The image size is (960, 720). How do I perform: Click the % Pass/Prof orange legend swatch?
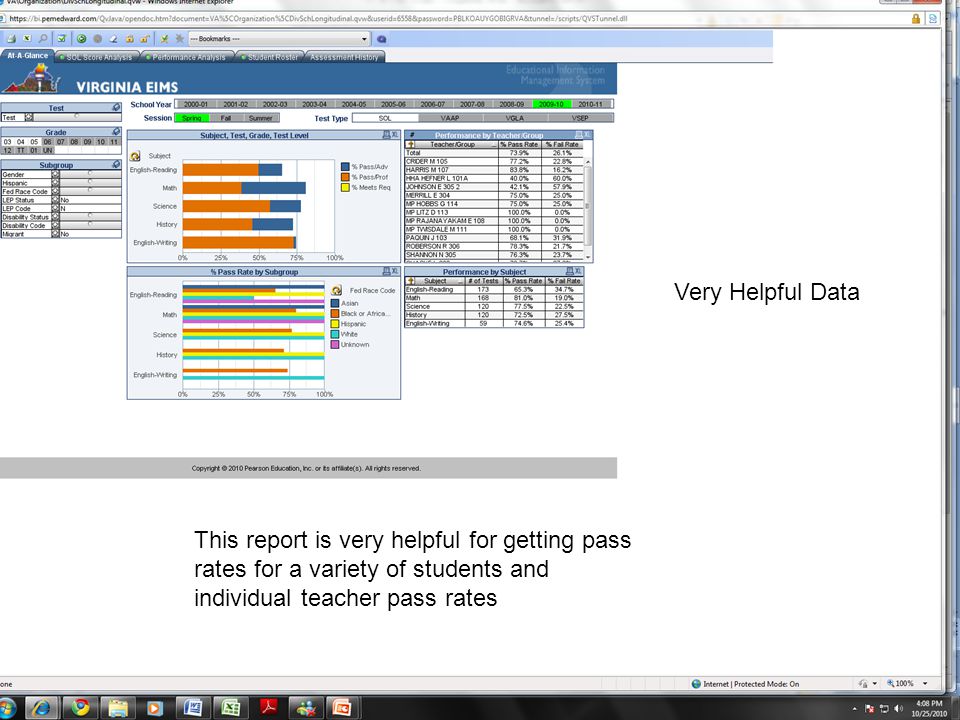click(345, 177)
